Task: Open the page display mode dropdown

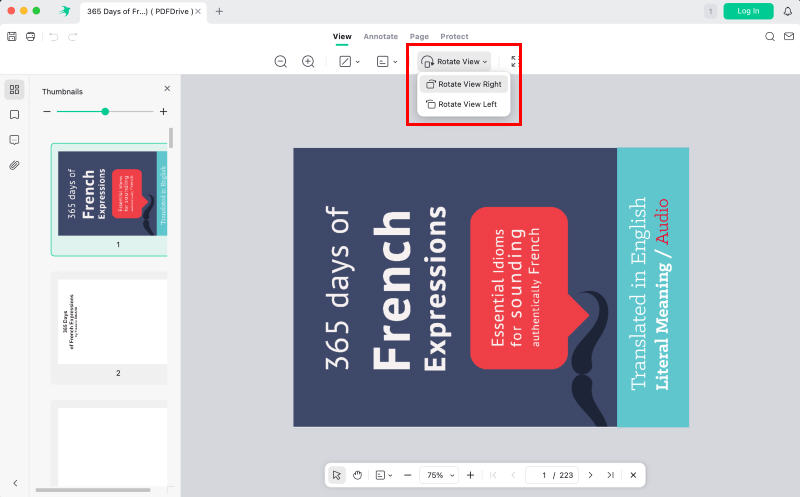Action: coord(387,62)
